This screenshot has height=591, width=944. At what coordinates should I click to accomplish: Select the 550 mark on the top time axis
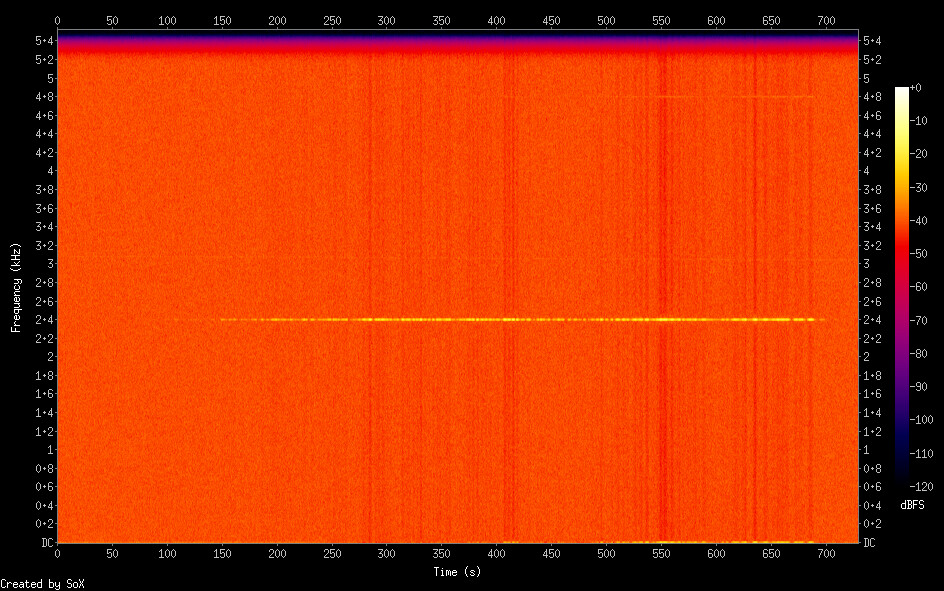coord(660,19)
